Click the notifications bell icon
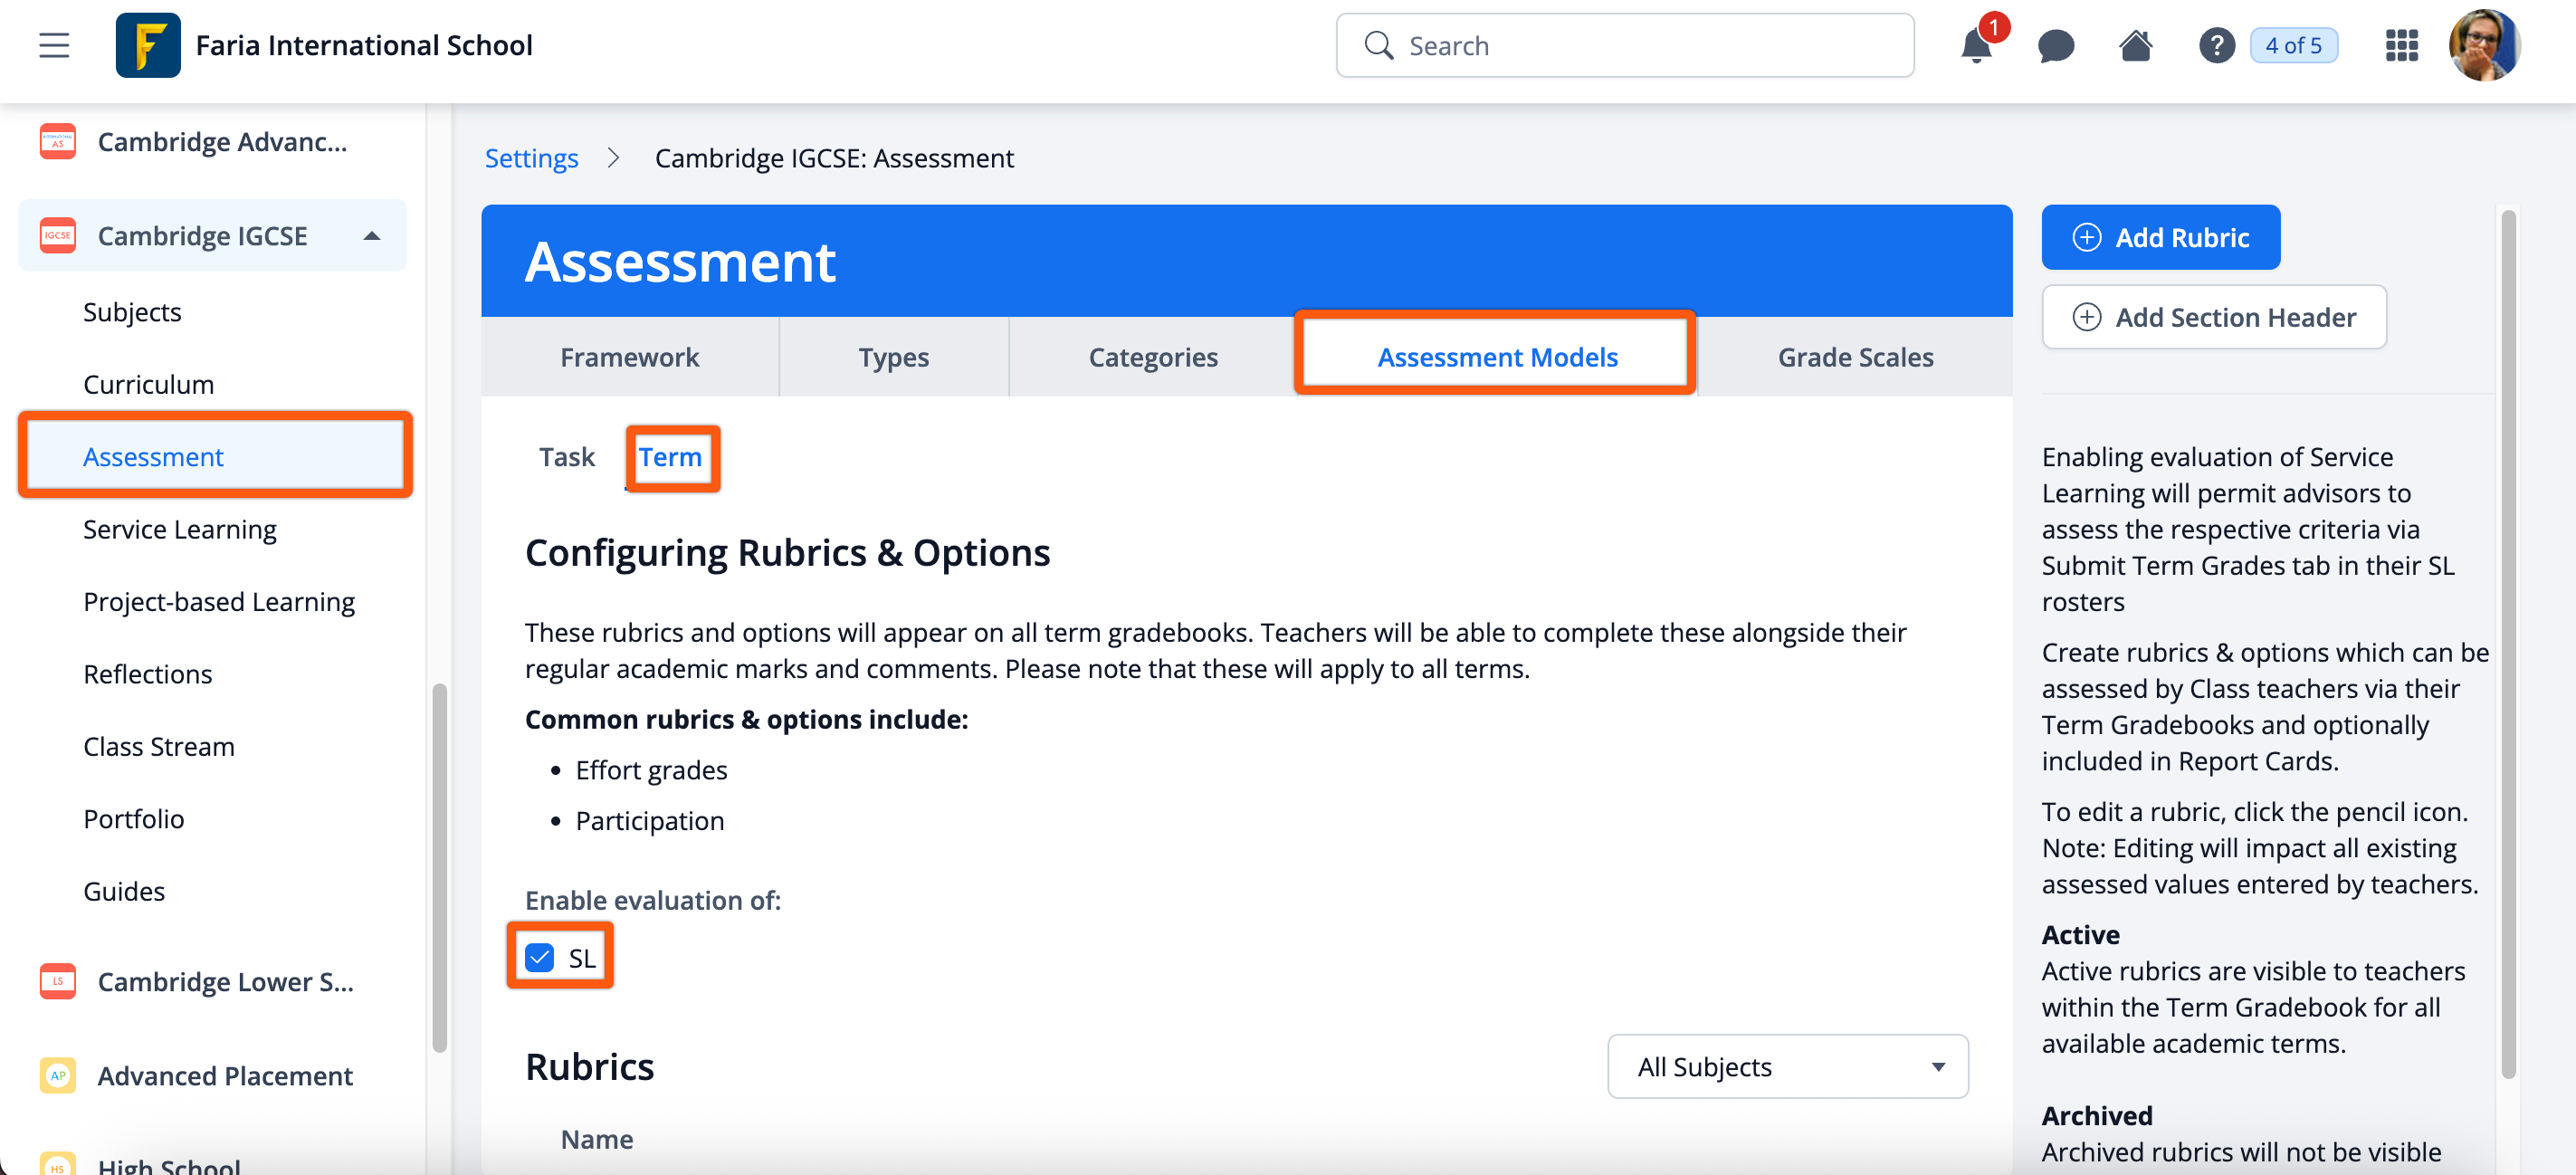Screen dimensions: 2576x1175 (x=1975, y=46)
